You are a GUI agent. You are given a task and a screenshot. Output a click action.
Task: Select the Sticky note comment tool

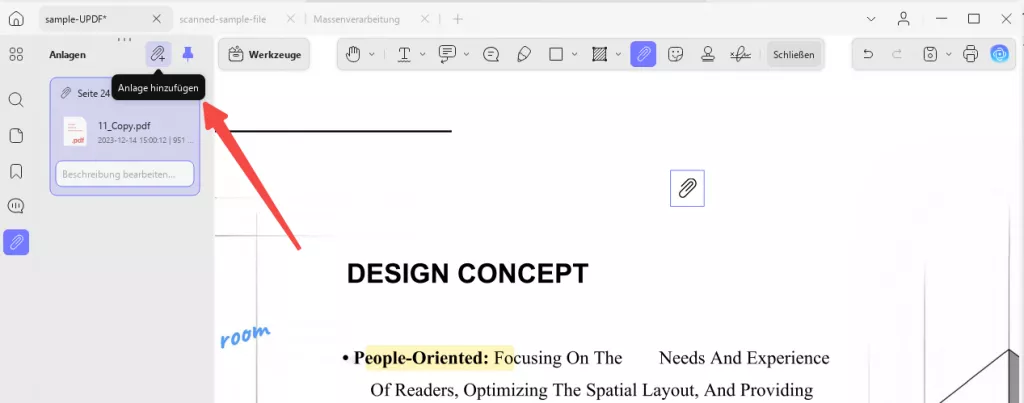[491, 54]
